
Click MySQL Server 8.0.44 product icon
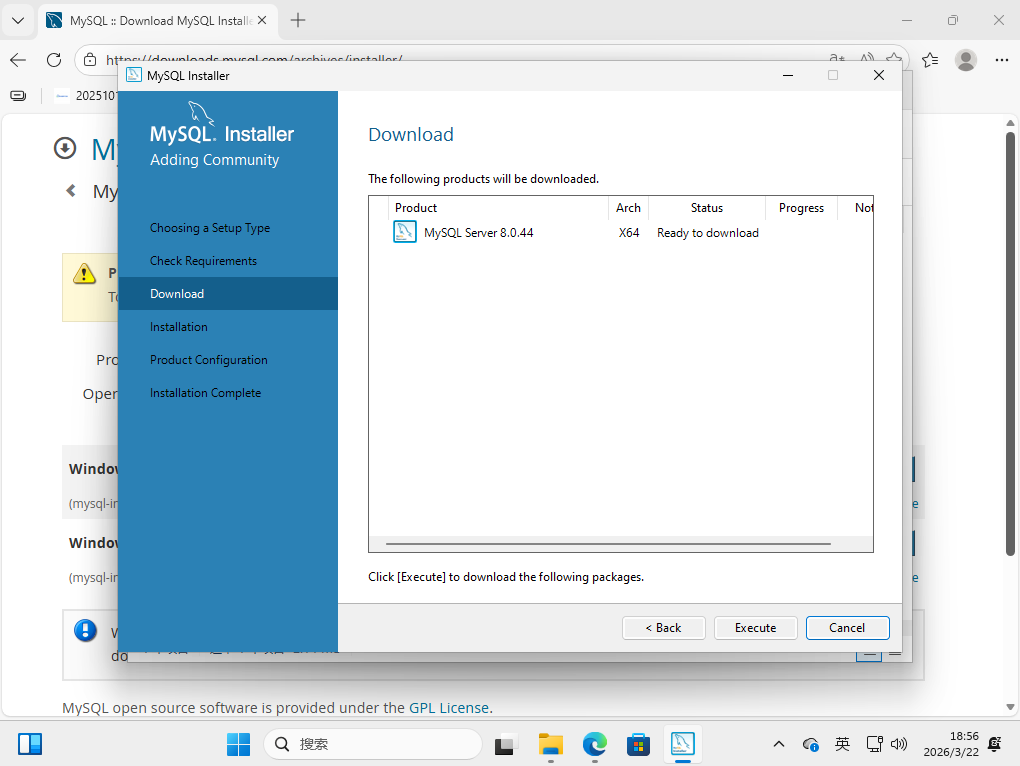405,232
